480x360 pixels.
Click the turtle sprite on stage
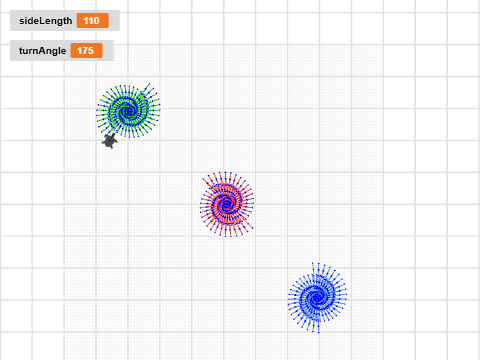(110, 141)
